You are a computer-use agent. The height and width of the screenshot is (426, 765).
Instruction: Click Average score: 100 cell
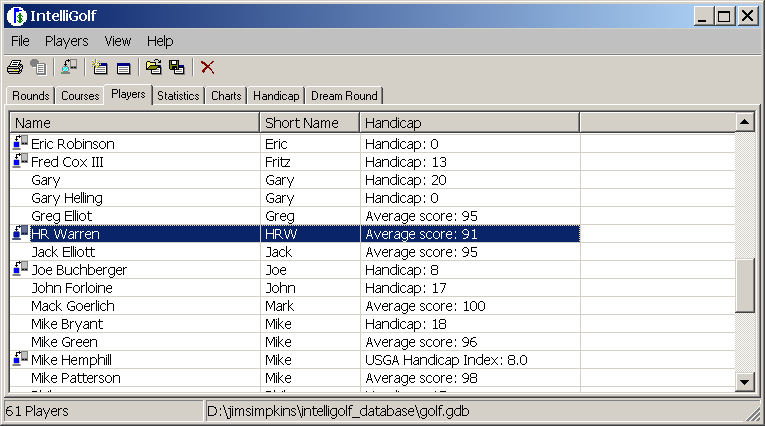pyautogui.click(x=425, y=306)
